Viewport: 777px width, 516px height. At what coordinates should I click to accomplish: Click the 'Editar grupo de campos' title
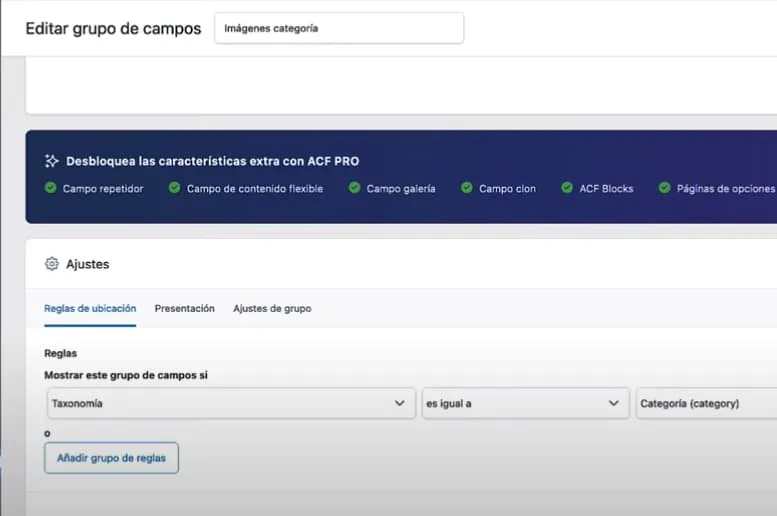click(x=113, y=29)
